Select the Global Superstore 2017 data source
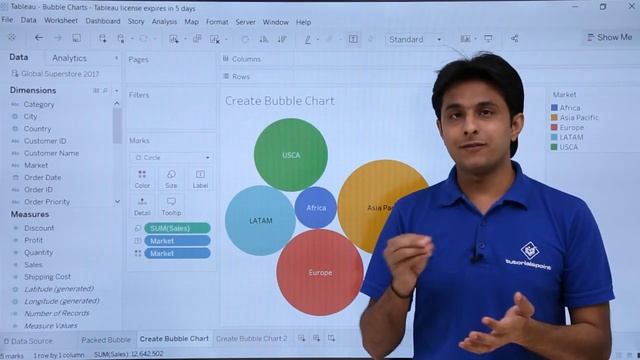 pos(56,74)
